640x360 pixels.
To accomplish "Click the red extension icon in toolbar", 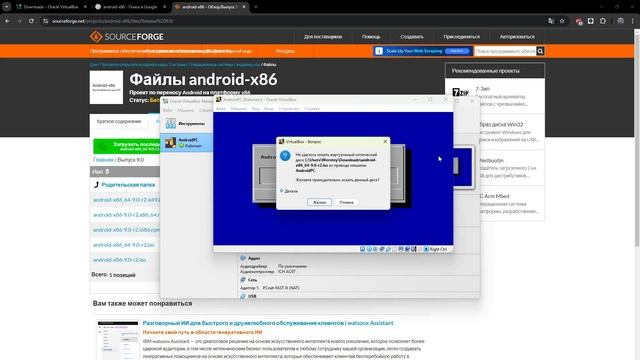I will click(579, 21).
